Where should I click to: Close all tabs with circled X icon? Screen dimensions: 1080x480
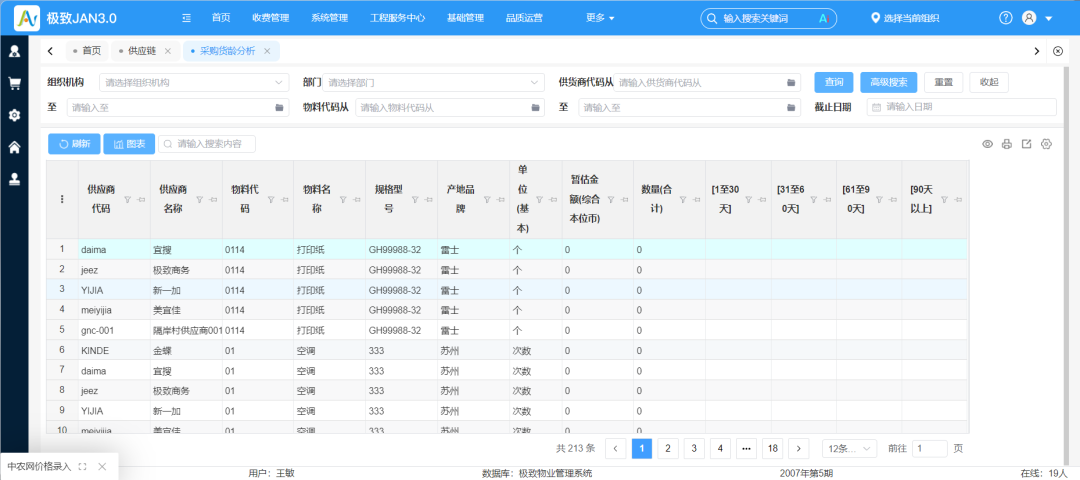click(1058, 51)
